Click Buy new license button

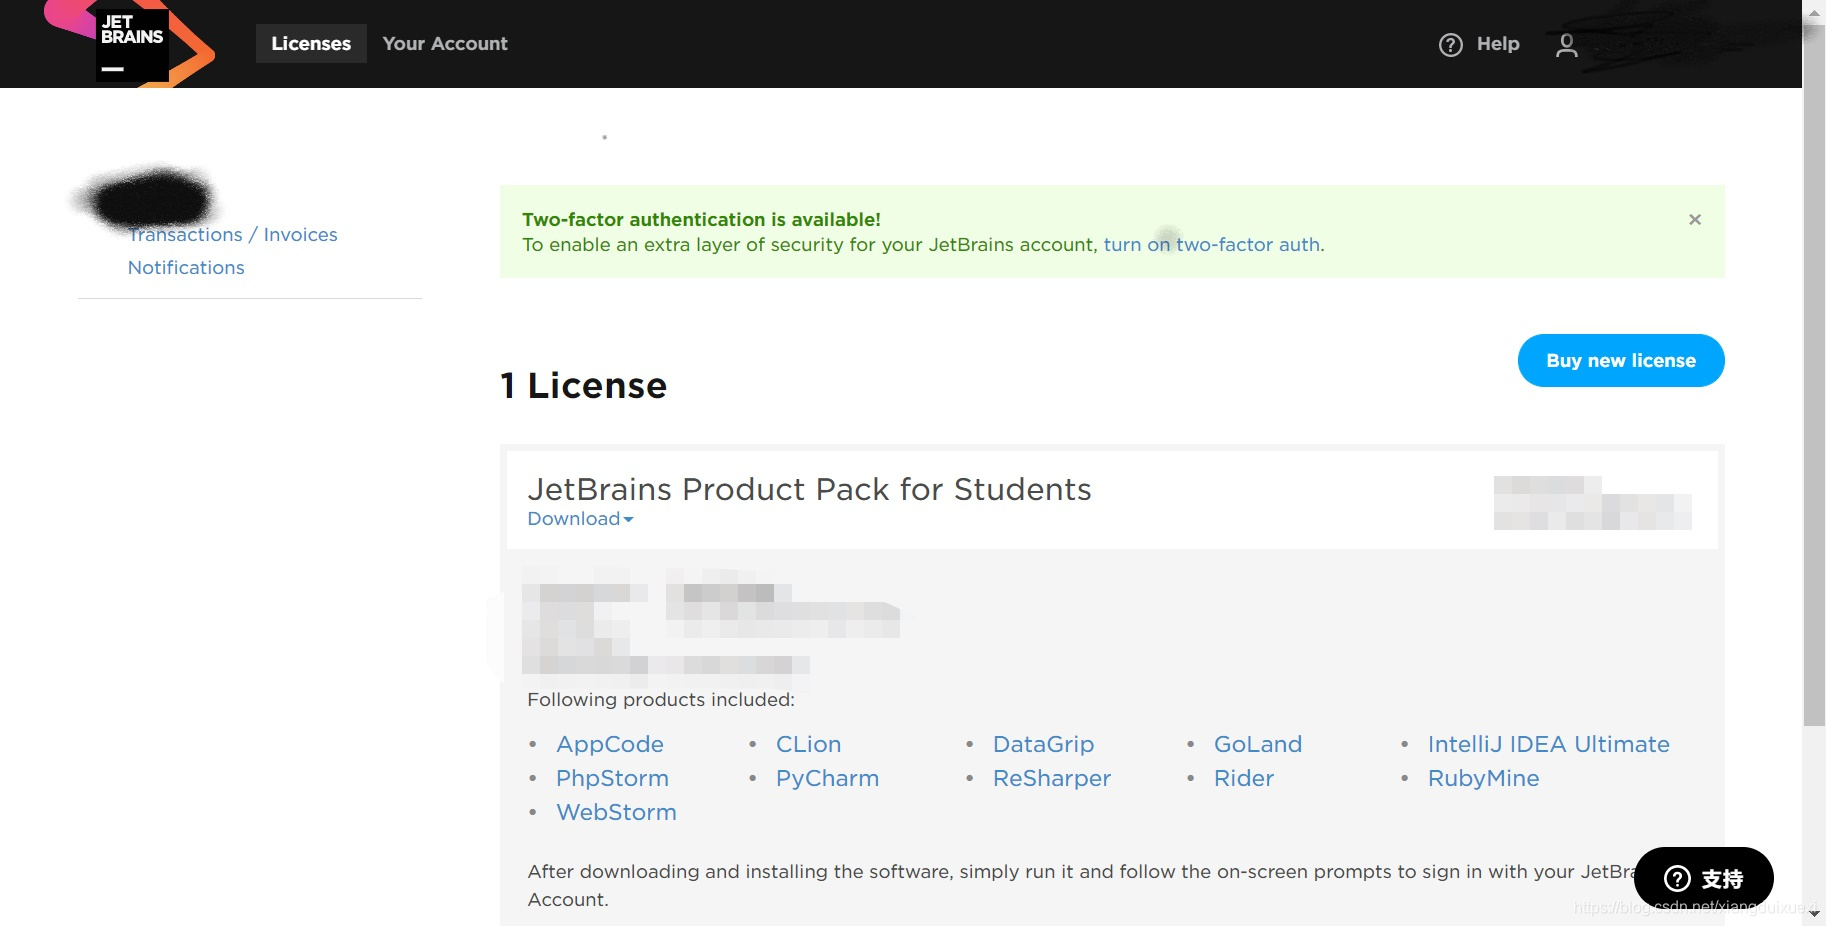point(1621,360)
